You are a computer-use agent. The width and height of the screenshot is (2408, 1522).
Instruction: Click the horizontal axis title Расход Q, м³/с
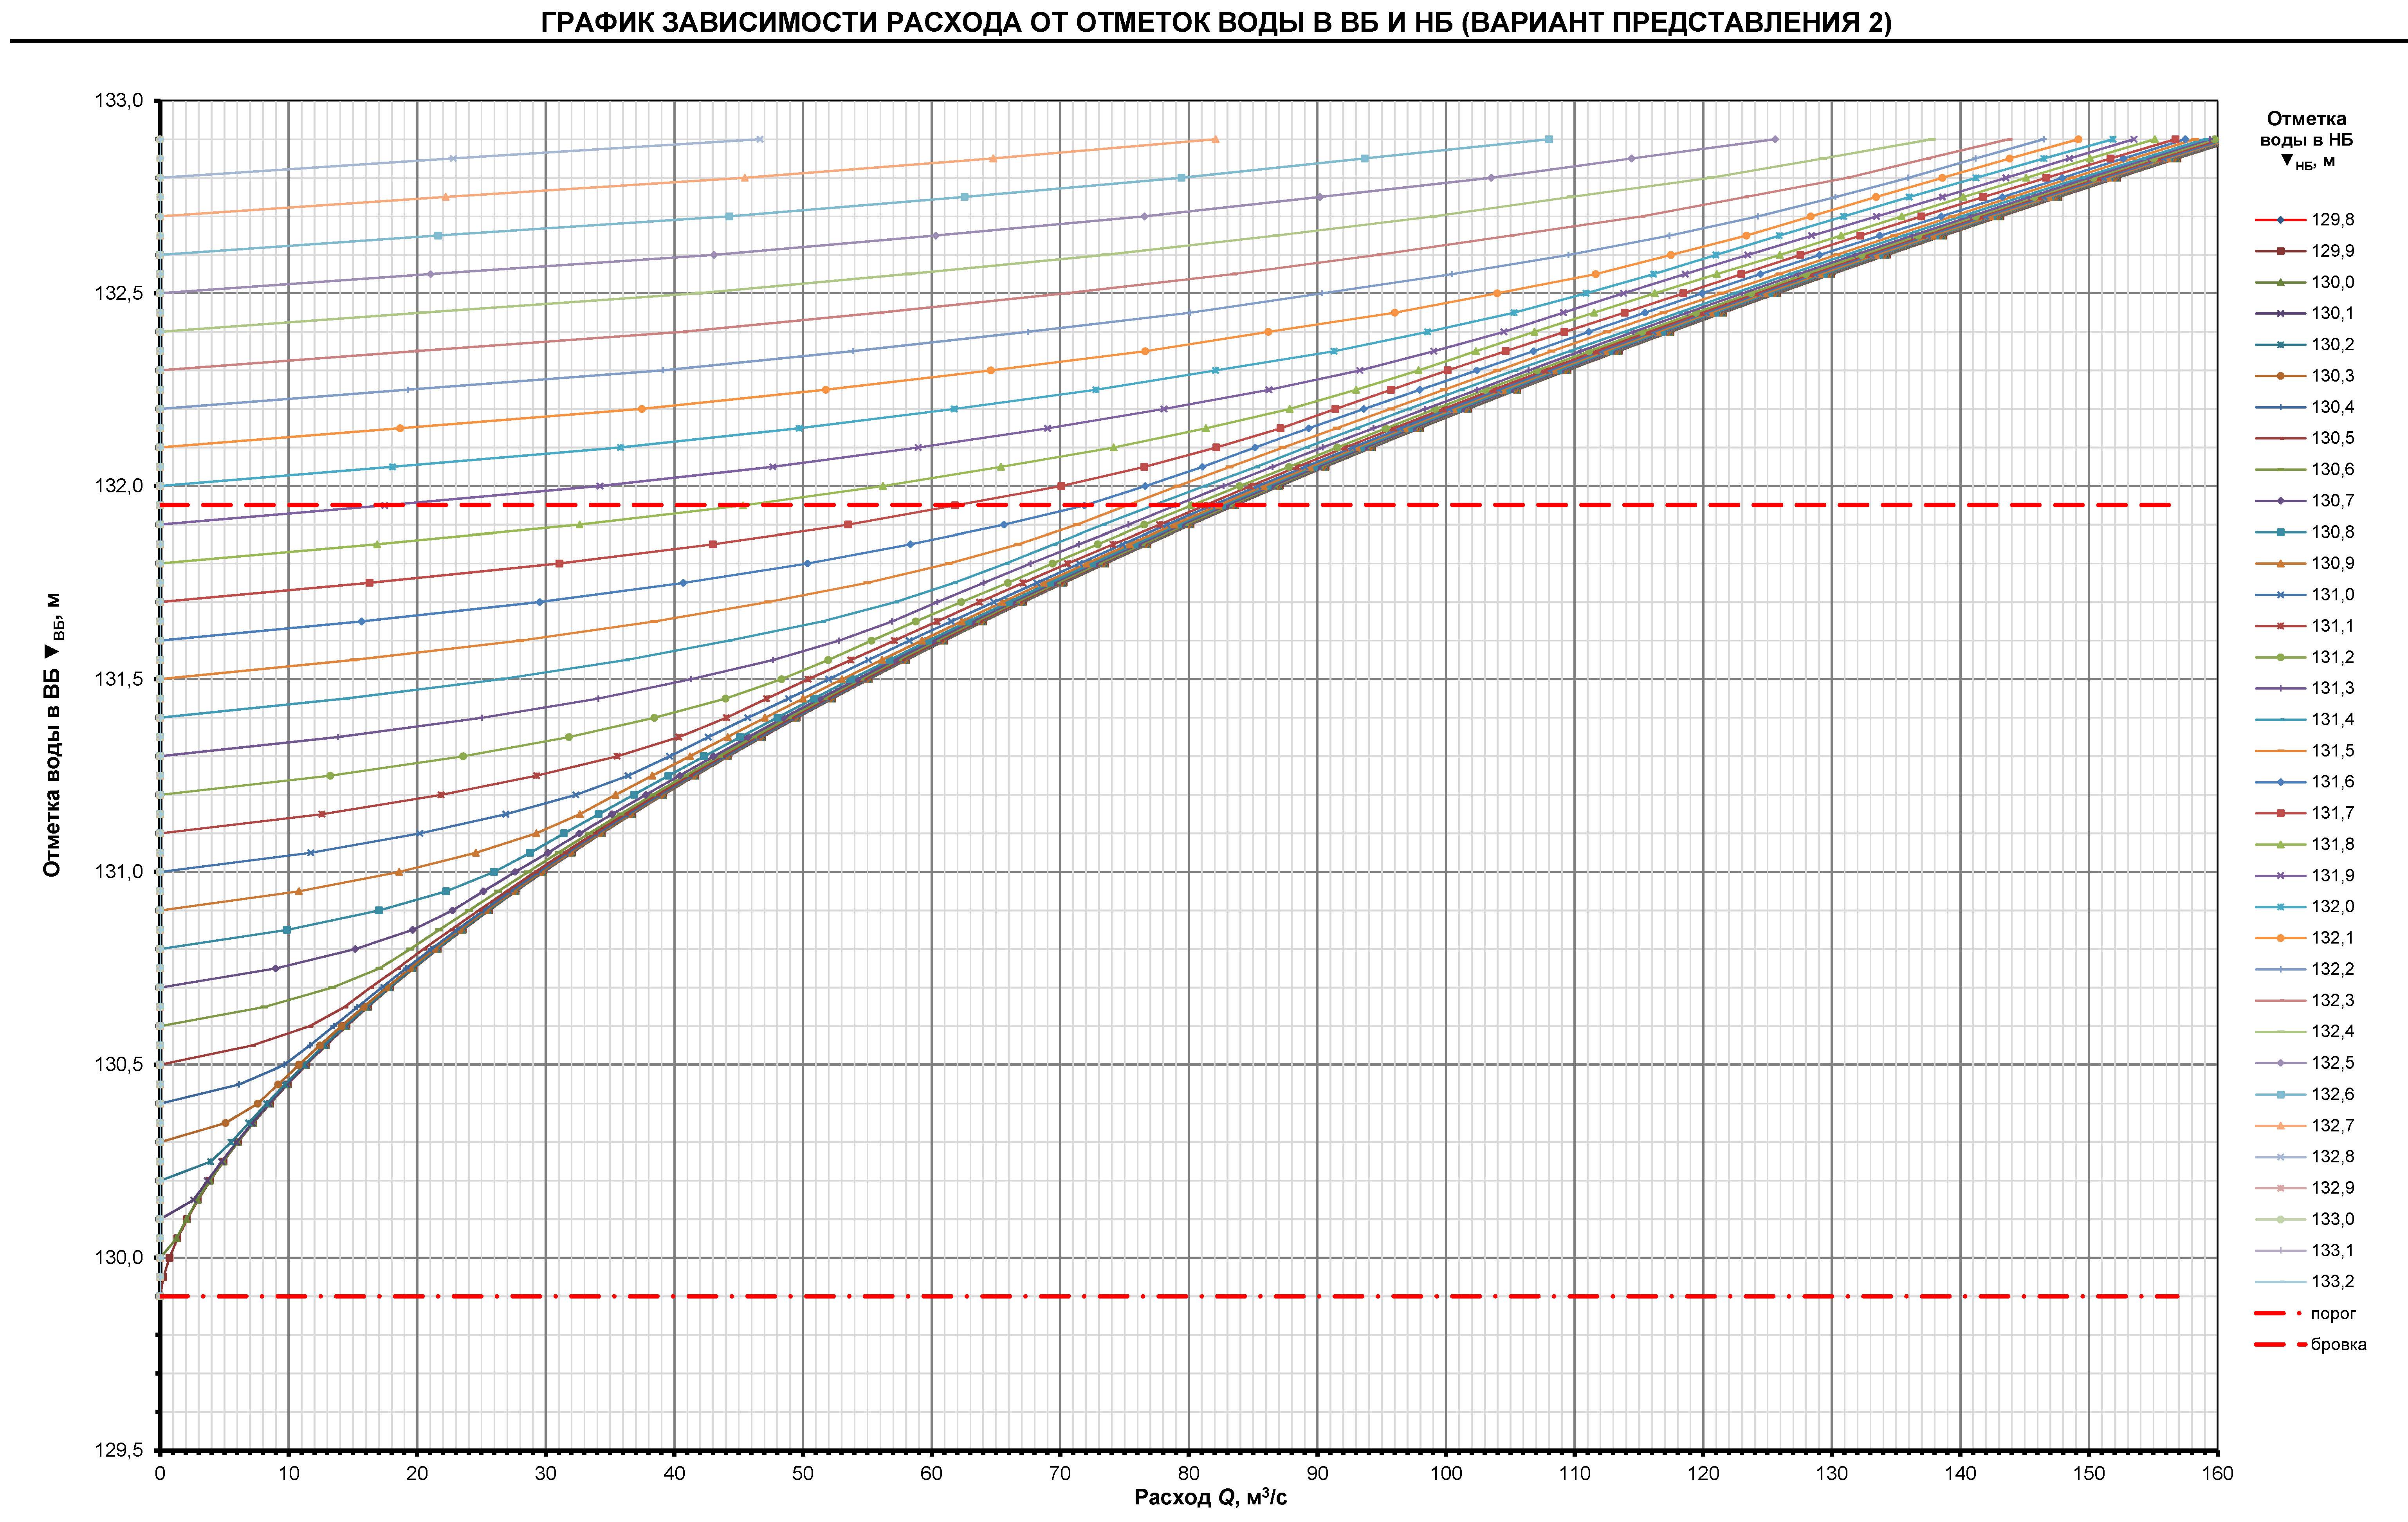[1210, 1497]
